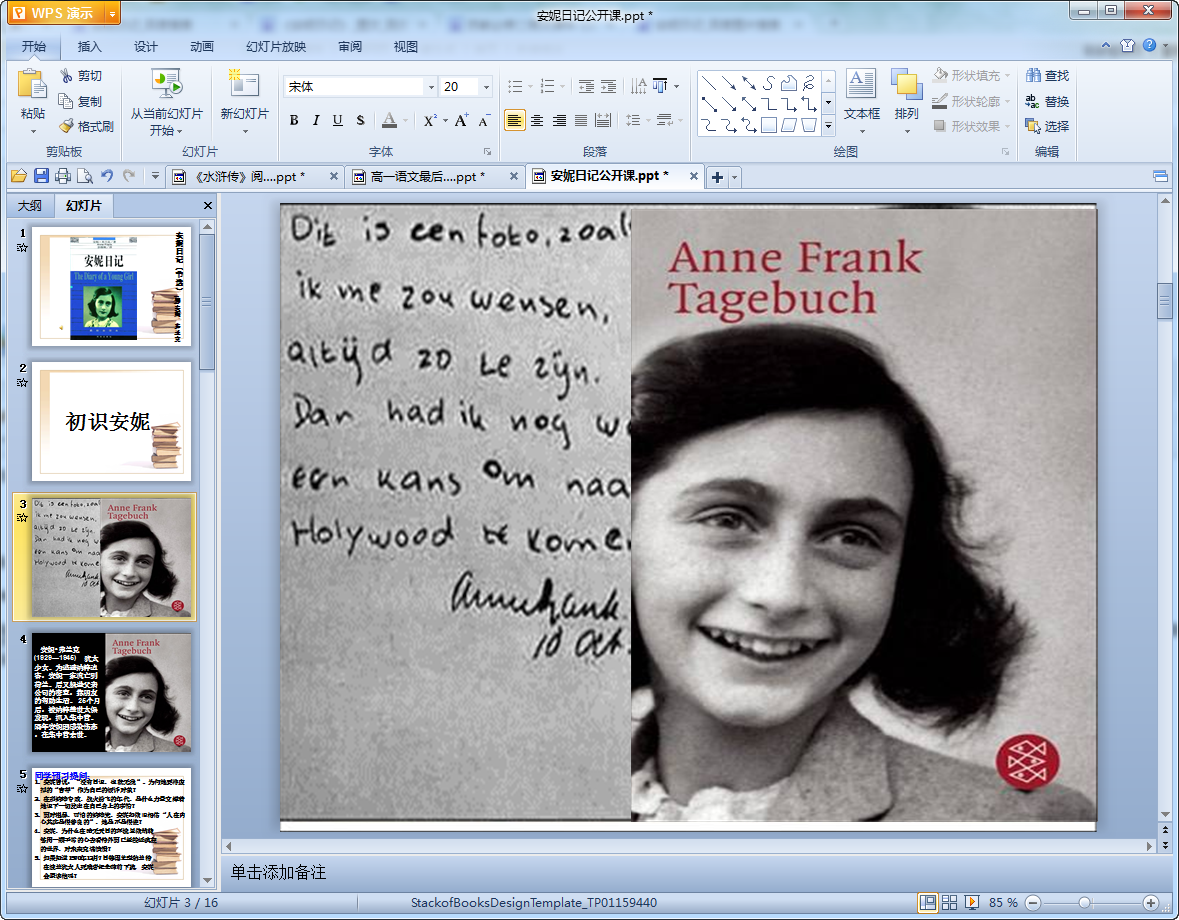
Task: Close the slide thumbnail pane
Action: pyautogui.click(x=208, y=205)
